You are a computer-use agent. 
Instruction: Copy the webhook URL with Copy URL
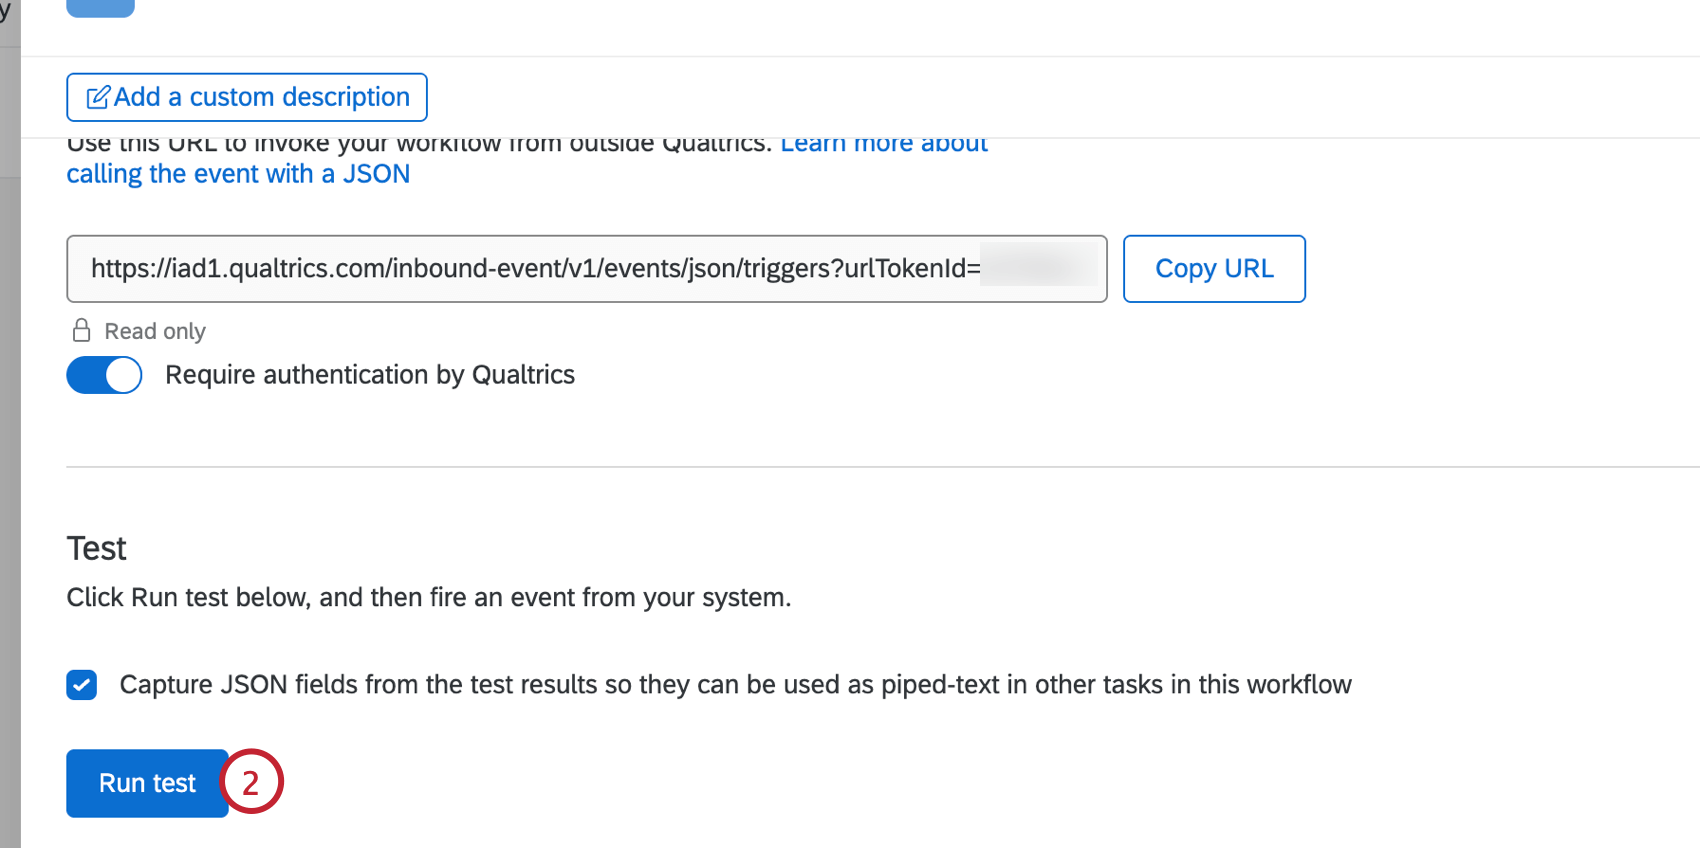click(x=1214, y=269)
